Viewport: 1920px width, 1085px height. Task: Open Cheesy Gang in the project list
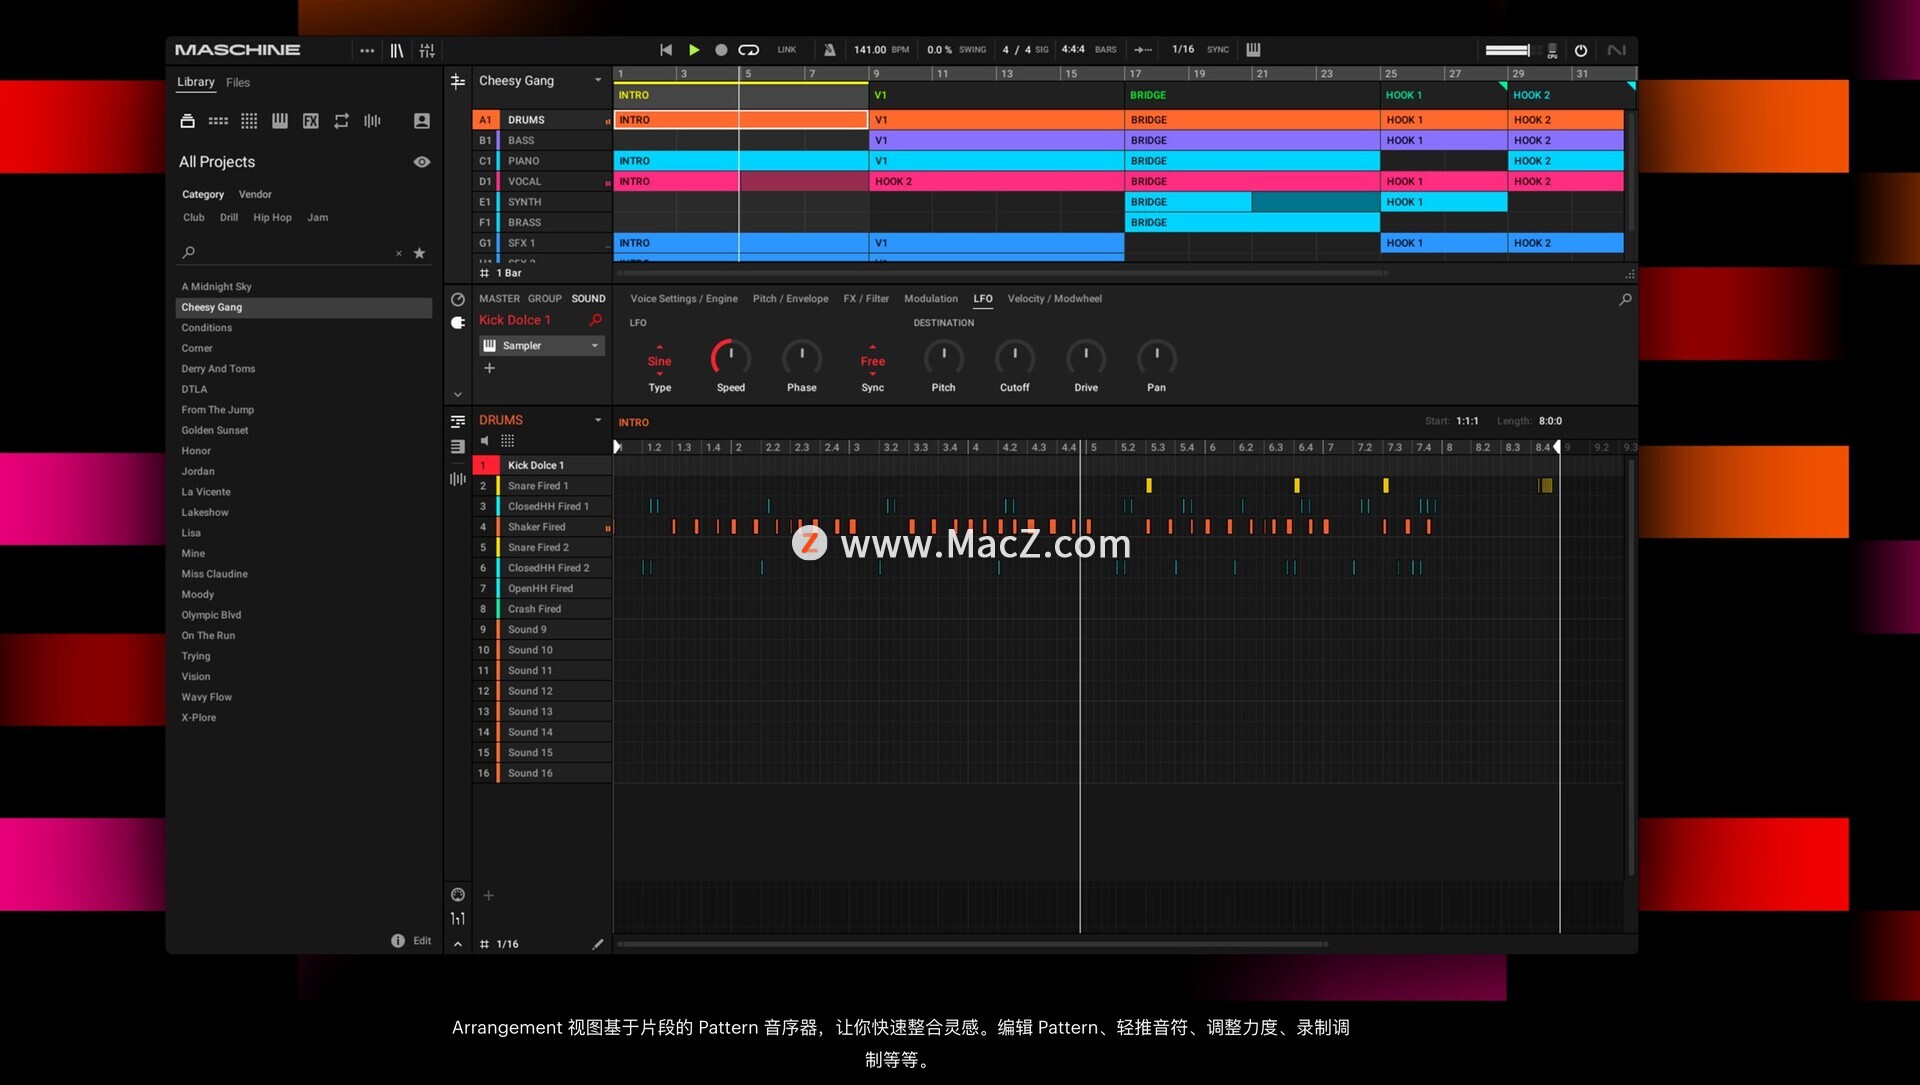point(304,308)
